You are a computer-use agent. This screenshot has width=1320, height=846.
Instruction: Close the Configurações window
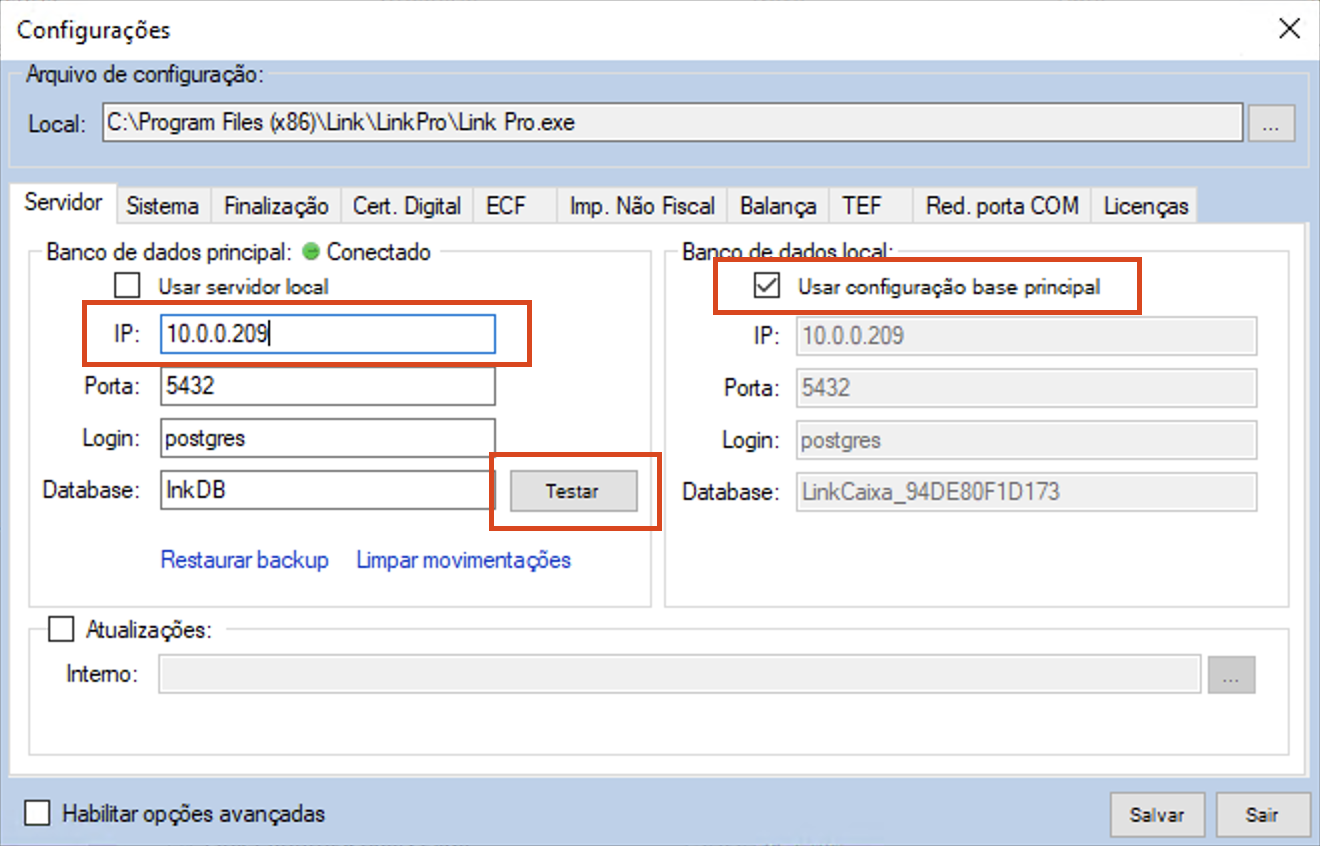(x=1290, y=29)
